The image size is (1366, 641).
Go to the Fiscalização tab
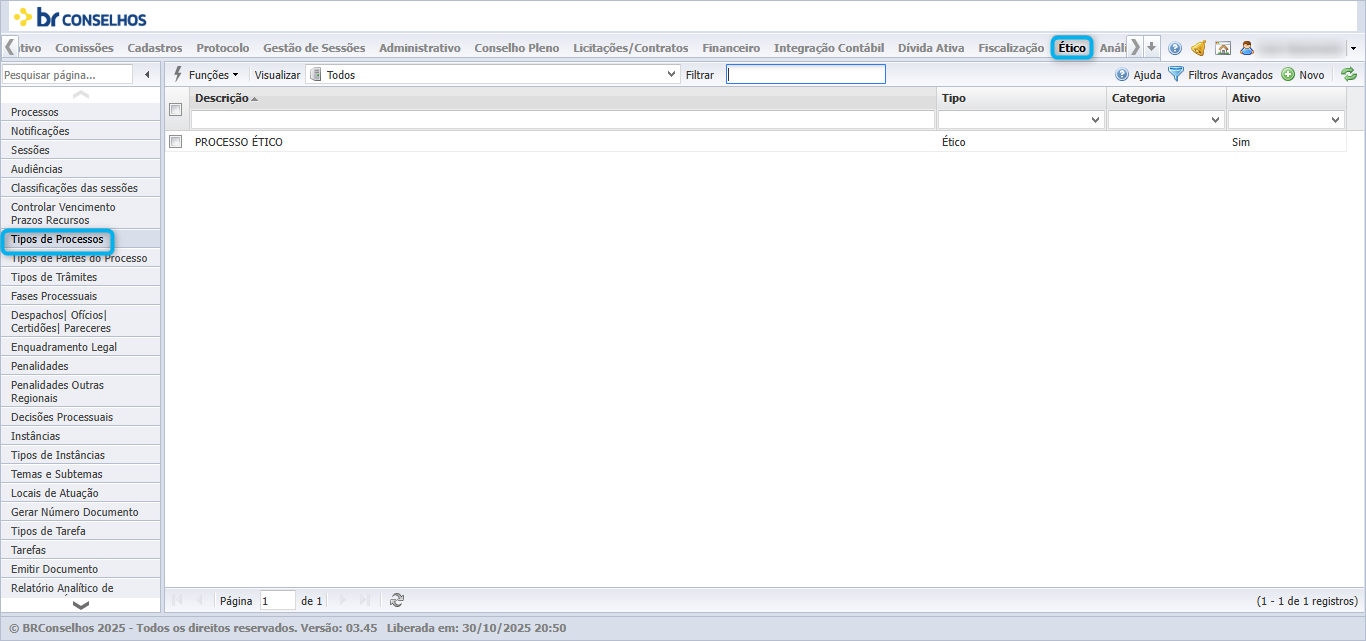coord(1011,48)
